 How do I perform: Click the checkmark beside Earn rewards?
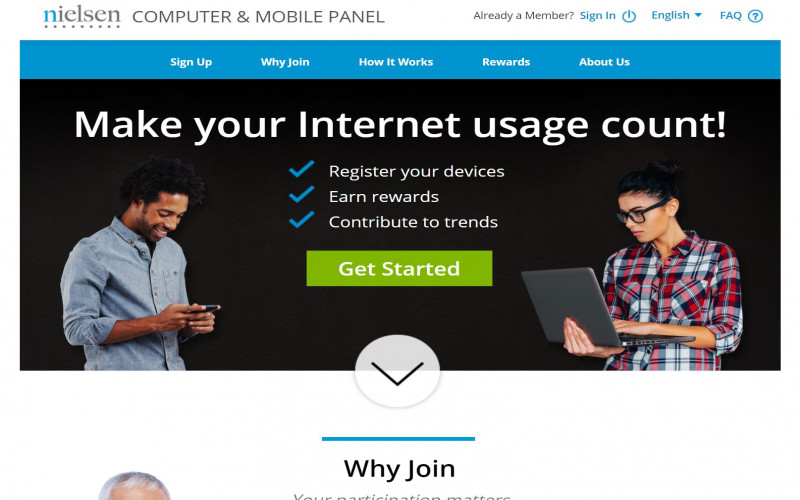pyautogui.click(x=302, y=194)
